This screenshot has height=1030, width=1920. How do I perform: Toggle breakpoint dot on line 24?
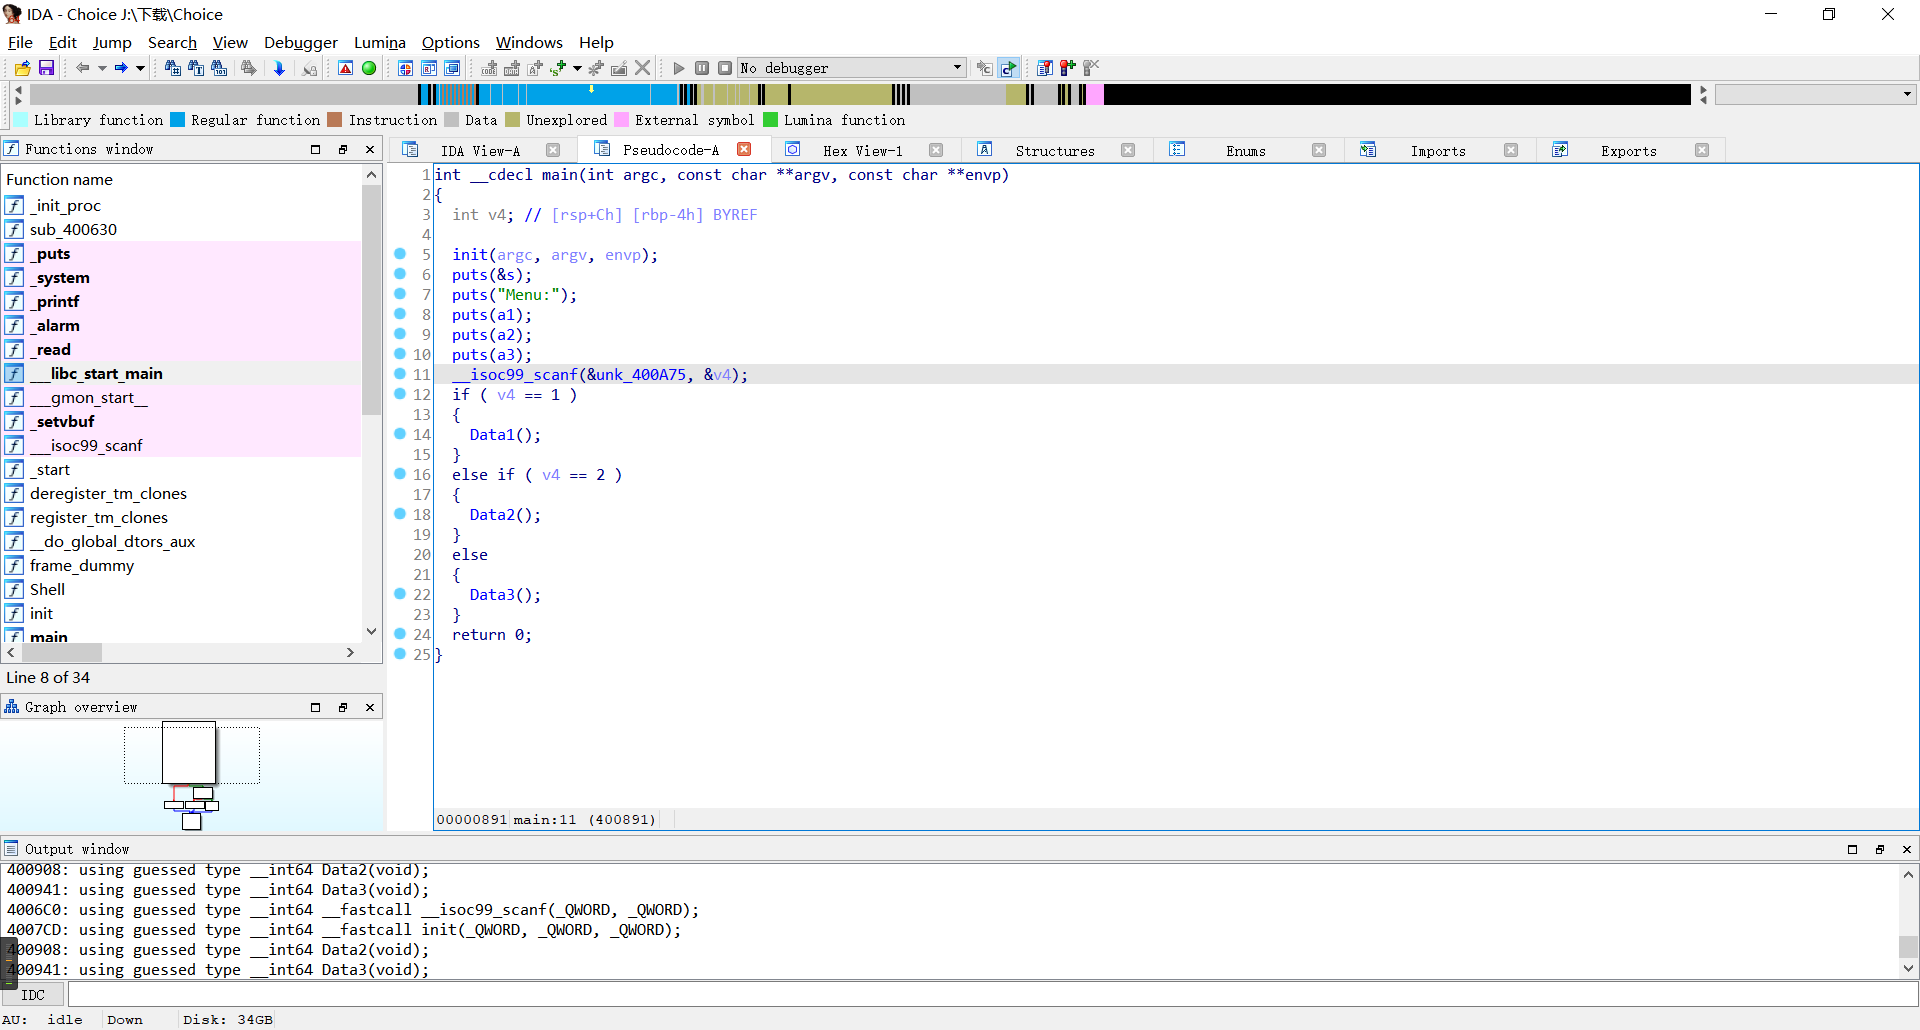[400, 634]
